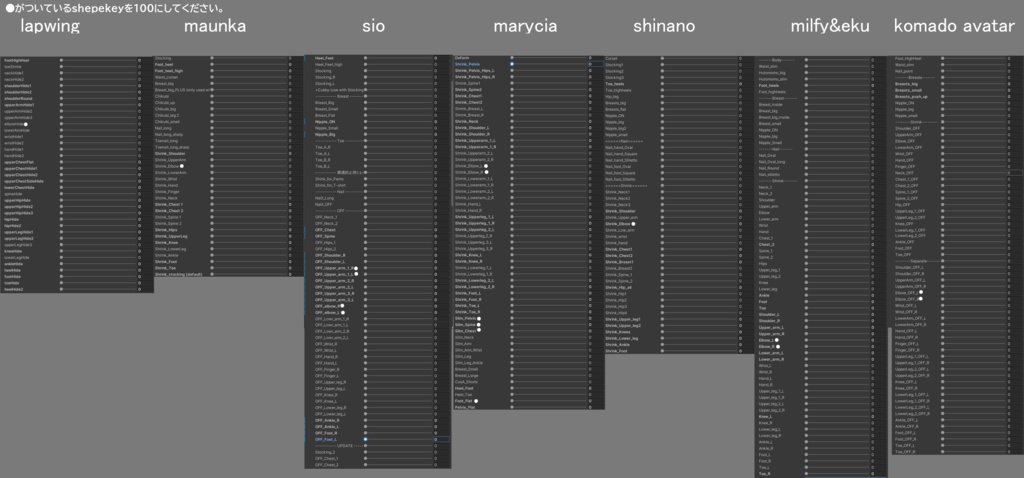
Task: Click the footHighHeel slider in lapwing list
Action: [99, 60]
